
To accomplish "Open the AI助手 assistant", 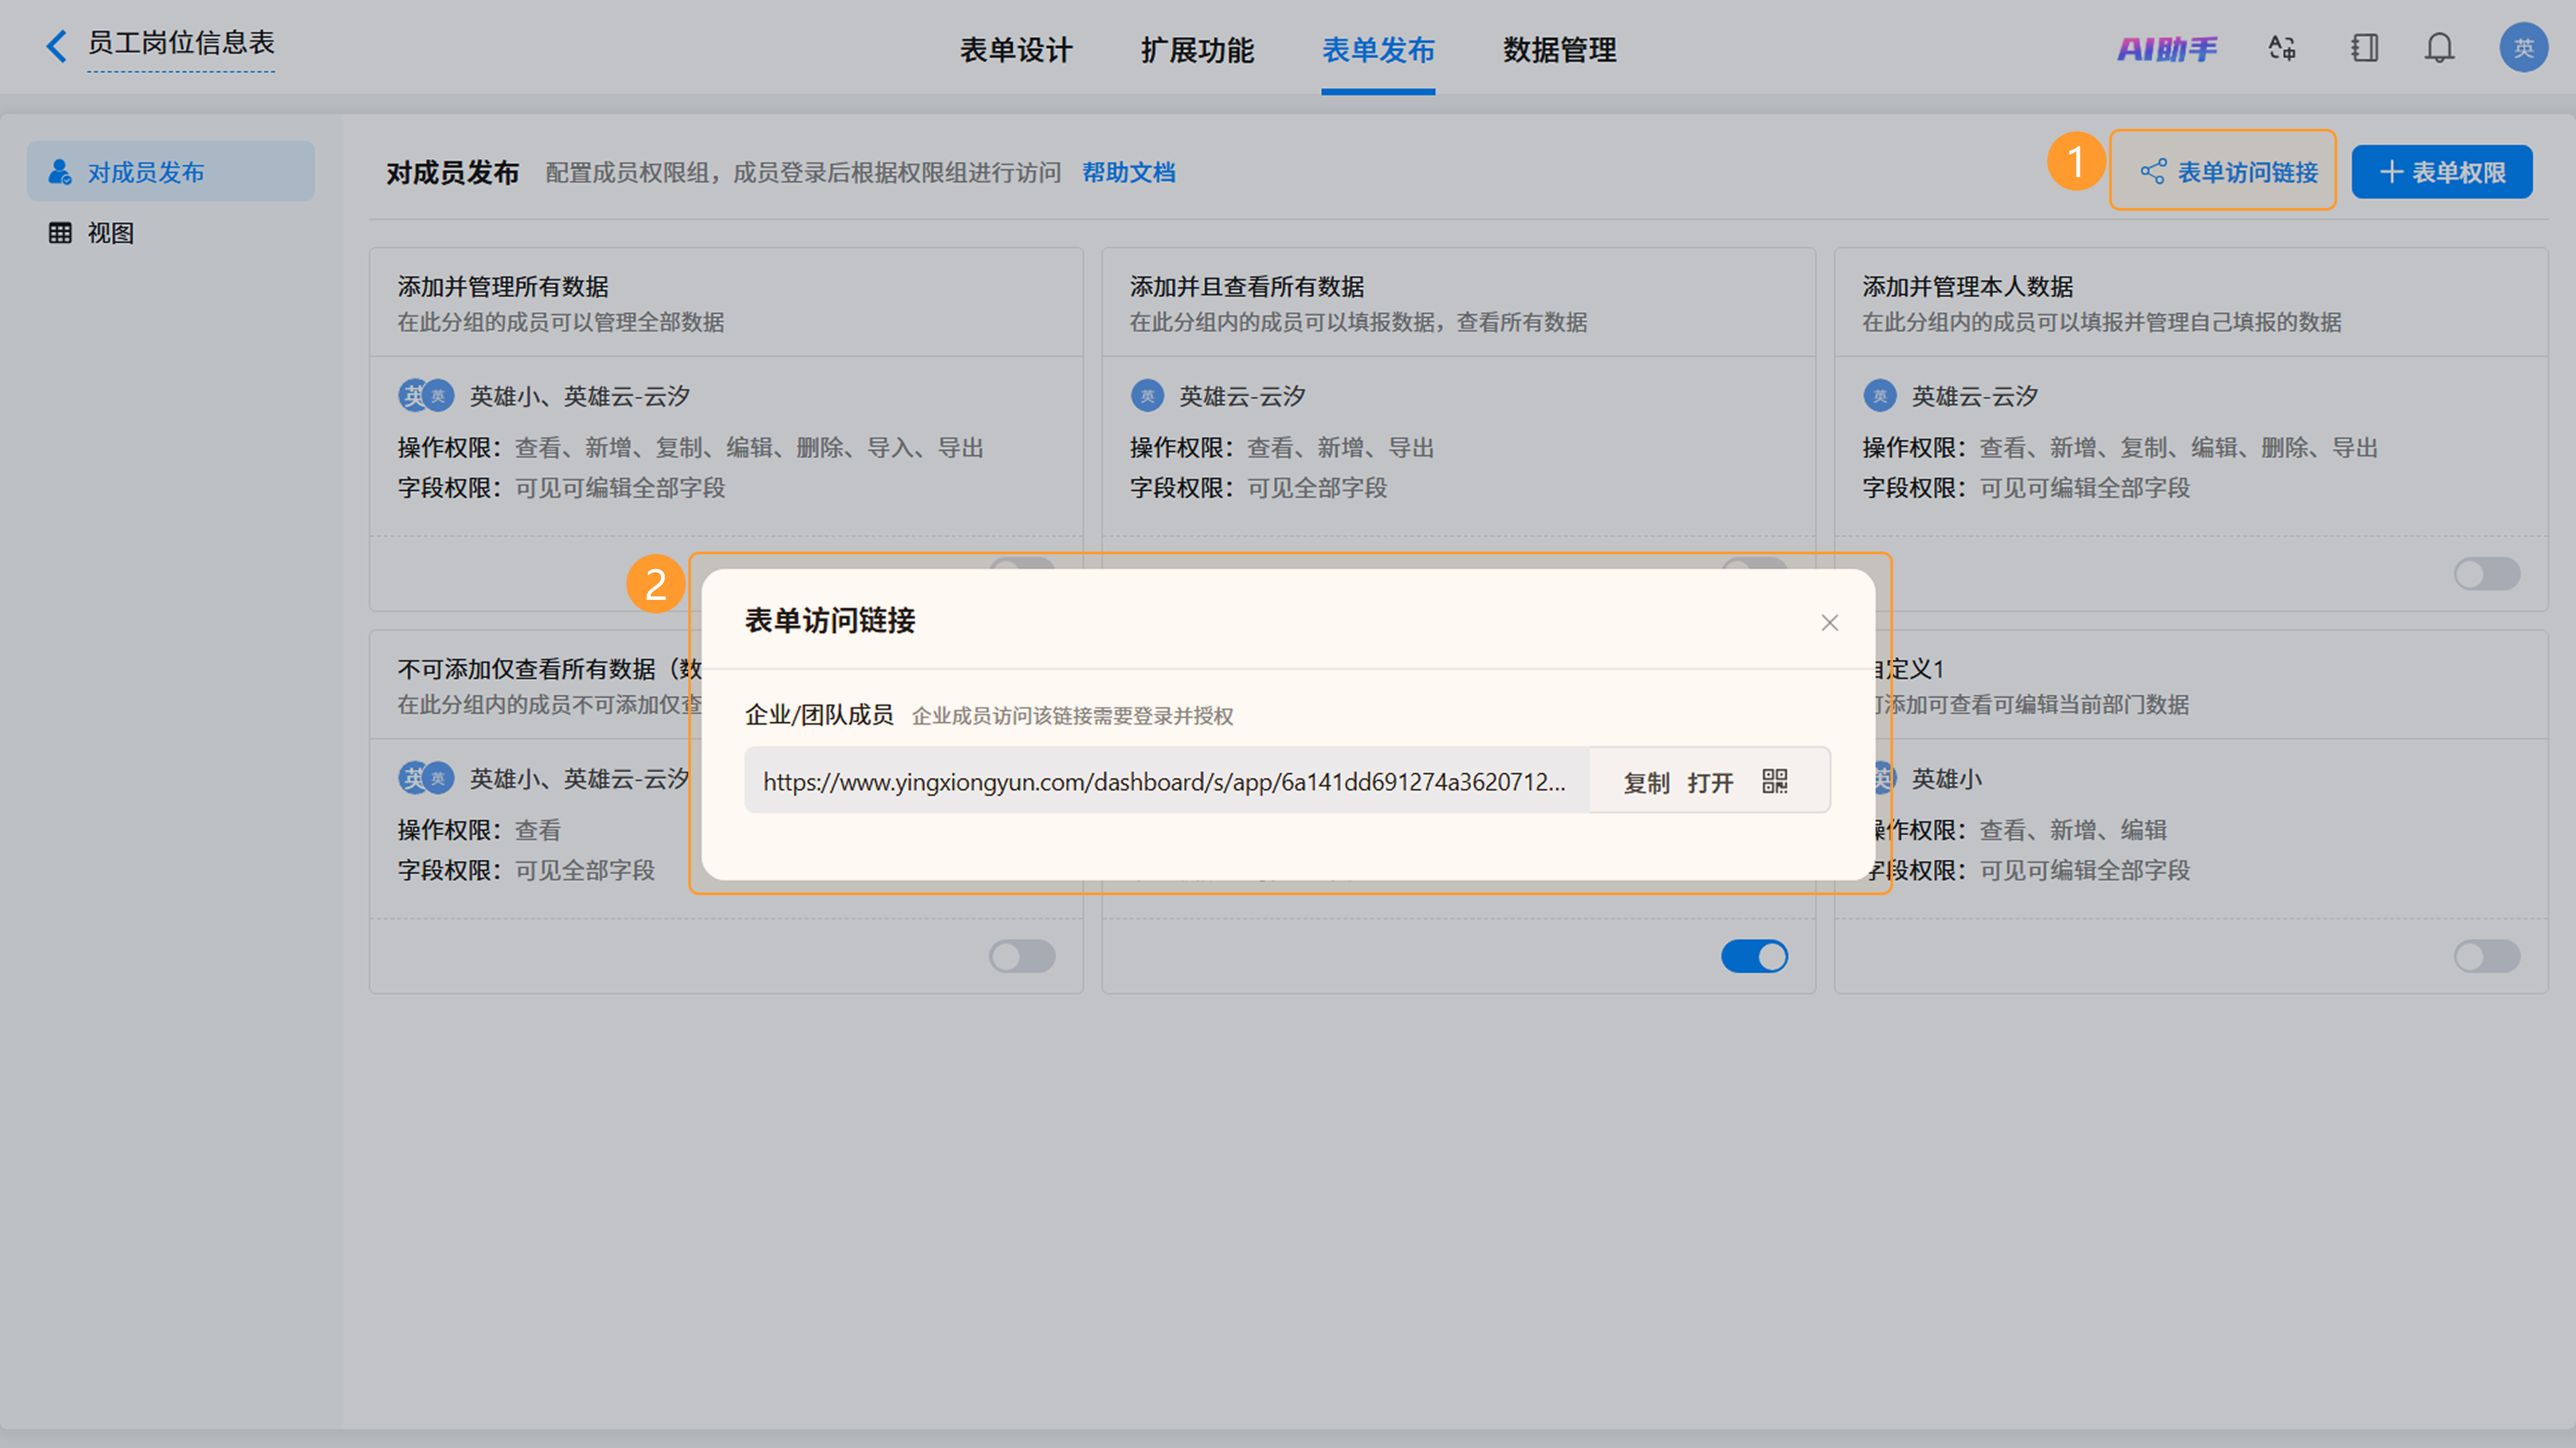I will click(2167, 48).
